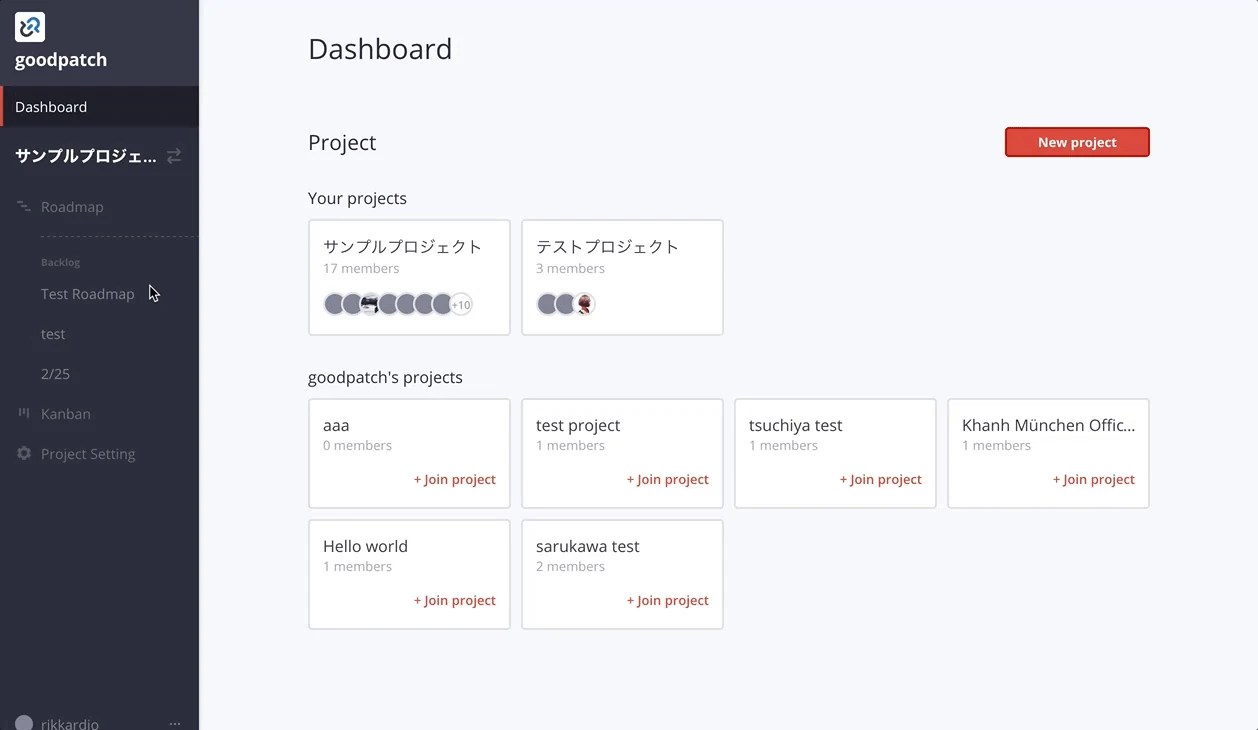Join the "tsuchiya test" project
1258x730 pixels.
[881, 479]
